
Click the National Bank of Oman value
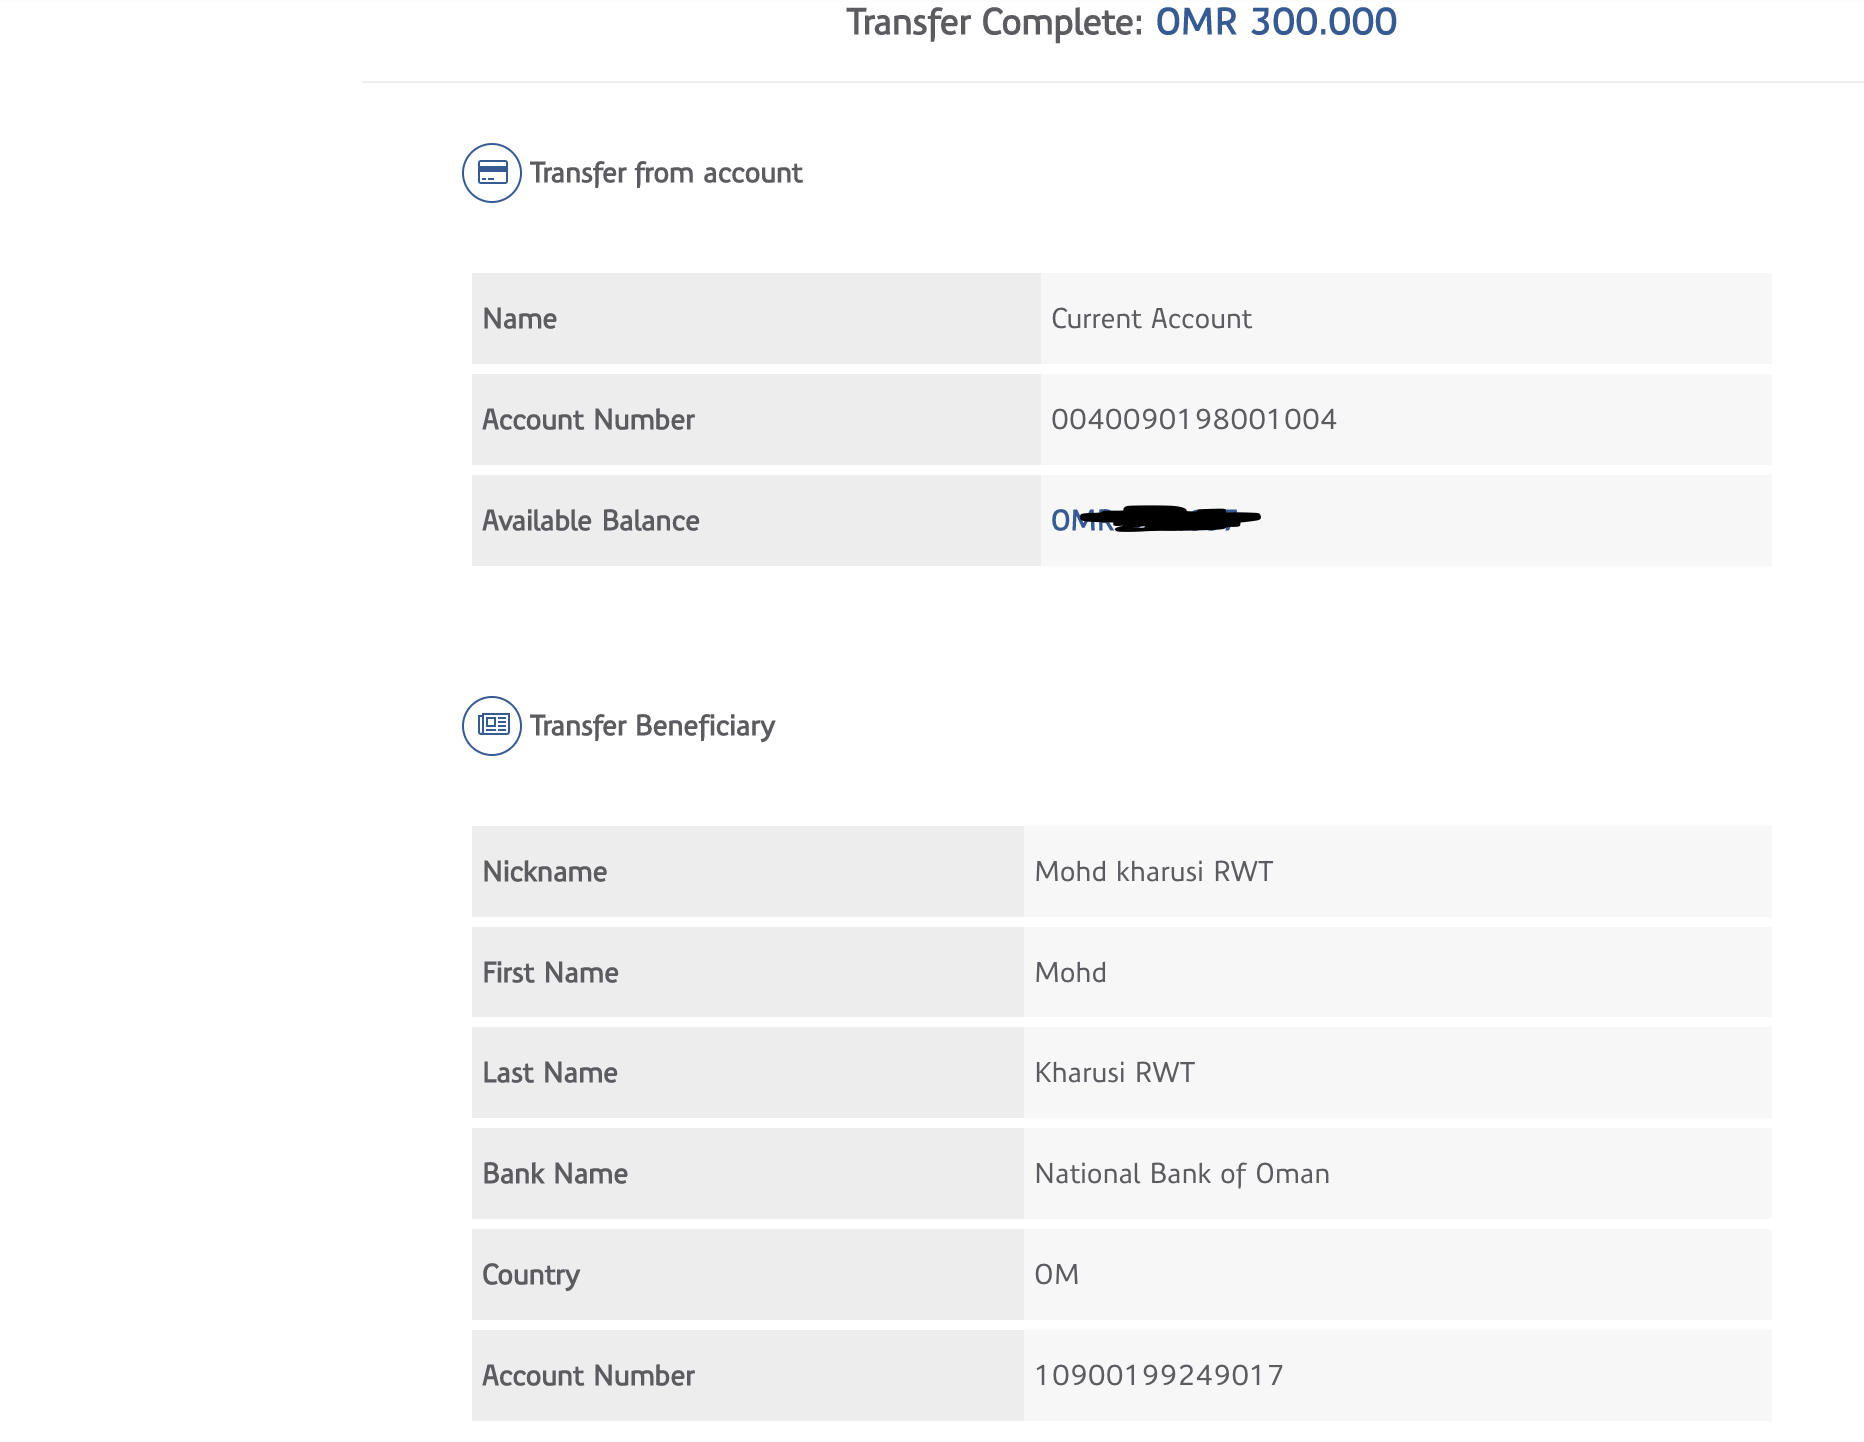(x=1182, y=1174)
